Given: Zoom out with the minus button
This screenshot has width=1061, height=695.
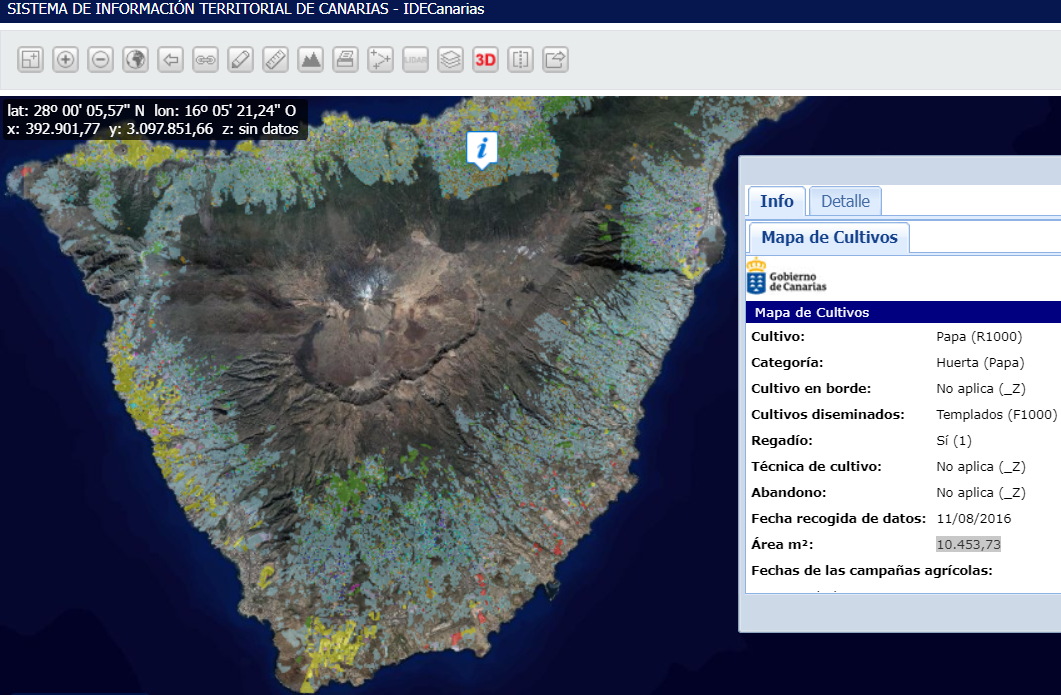Looking at the screenshot, I should (100, 60).
